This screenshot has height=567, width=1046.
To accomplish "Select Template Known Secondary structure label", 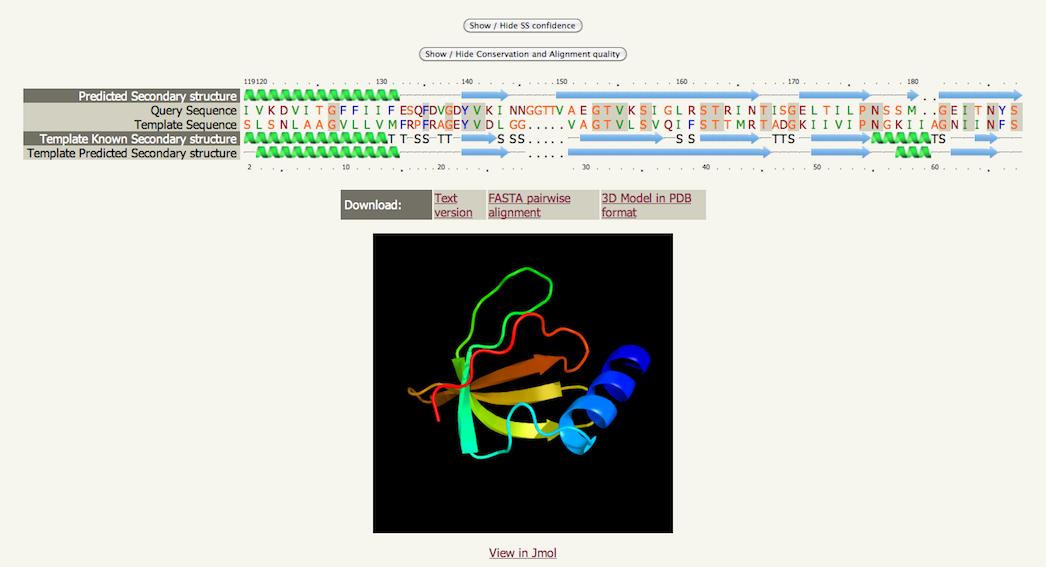I will coord(131,139).
